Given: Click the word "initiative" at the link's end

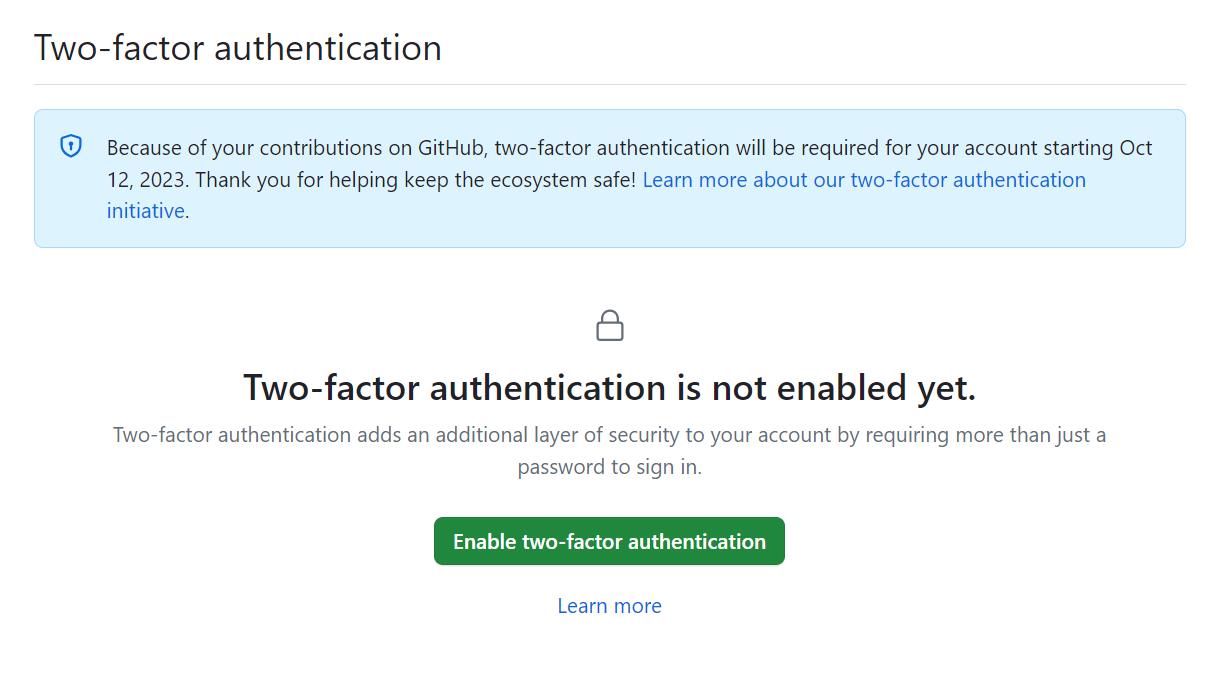Looking at the screenshot, I should click(x=146, y=211).
